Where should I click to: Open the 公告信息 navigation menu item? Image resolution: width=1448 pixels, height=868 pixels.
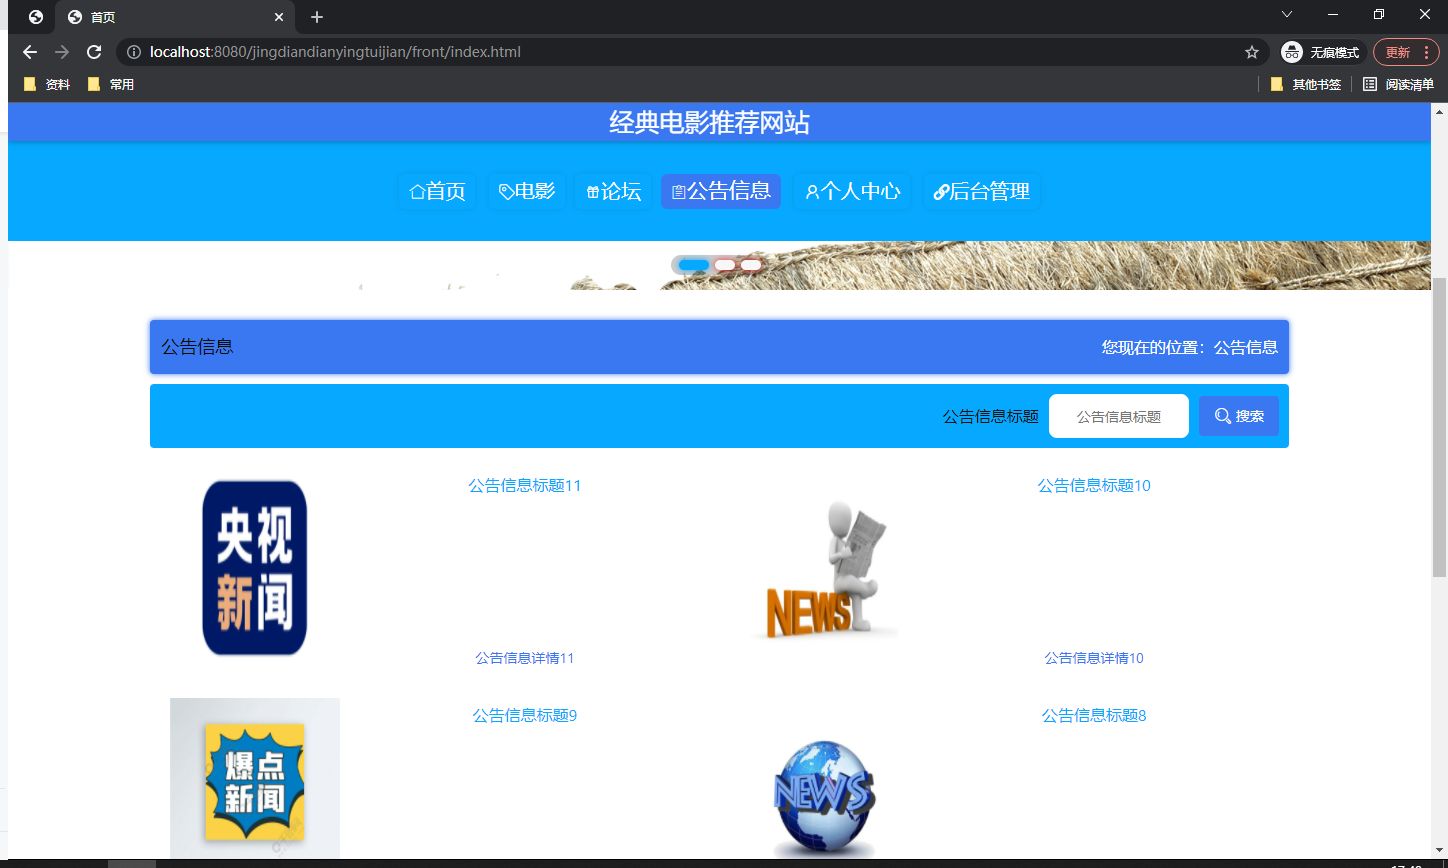click(720, 191)
